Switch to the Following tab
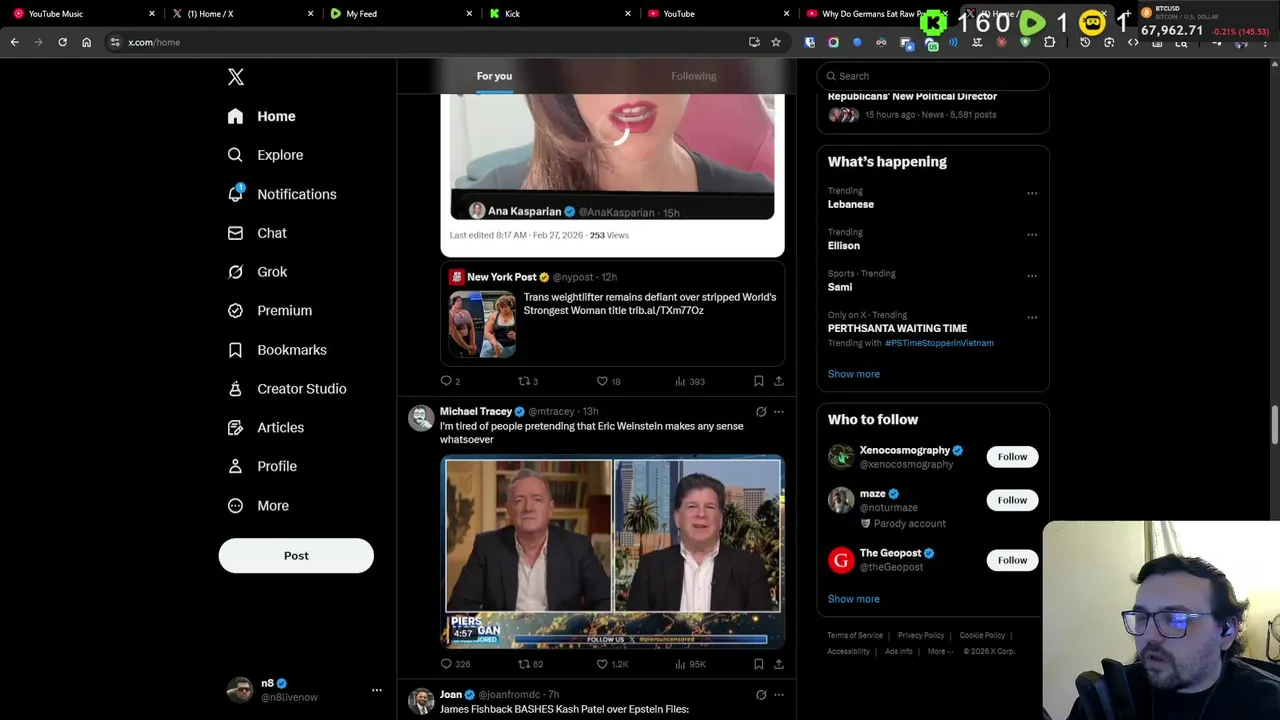This screenshot has width=1280, height=720. pos(693,76)
